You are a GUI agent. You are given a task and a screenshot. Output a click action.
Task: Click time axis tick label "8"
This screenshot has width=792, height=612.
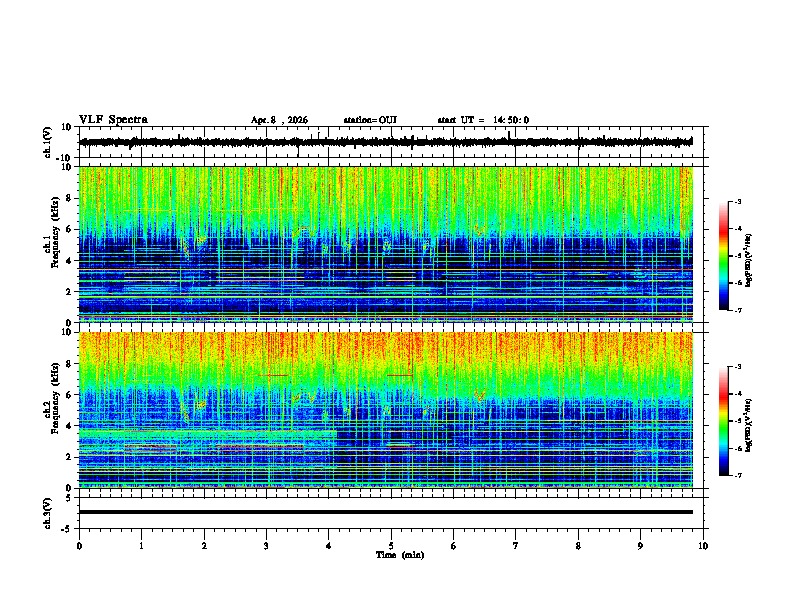coord(578,546)
